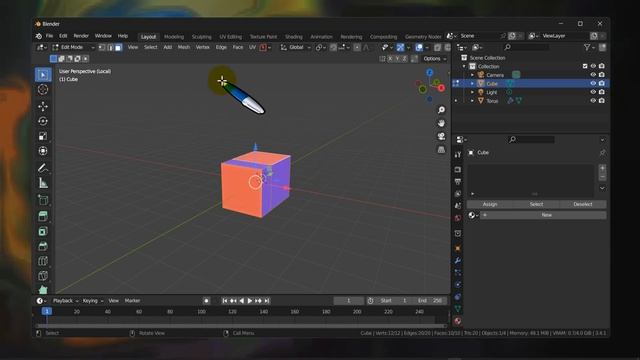The width and height of the screenshot is (640, 360).
Task: Select the Bevel tool
Action: click(43, 246)
